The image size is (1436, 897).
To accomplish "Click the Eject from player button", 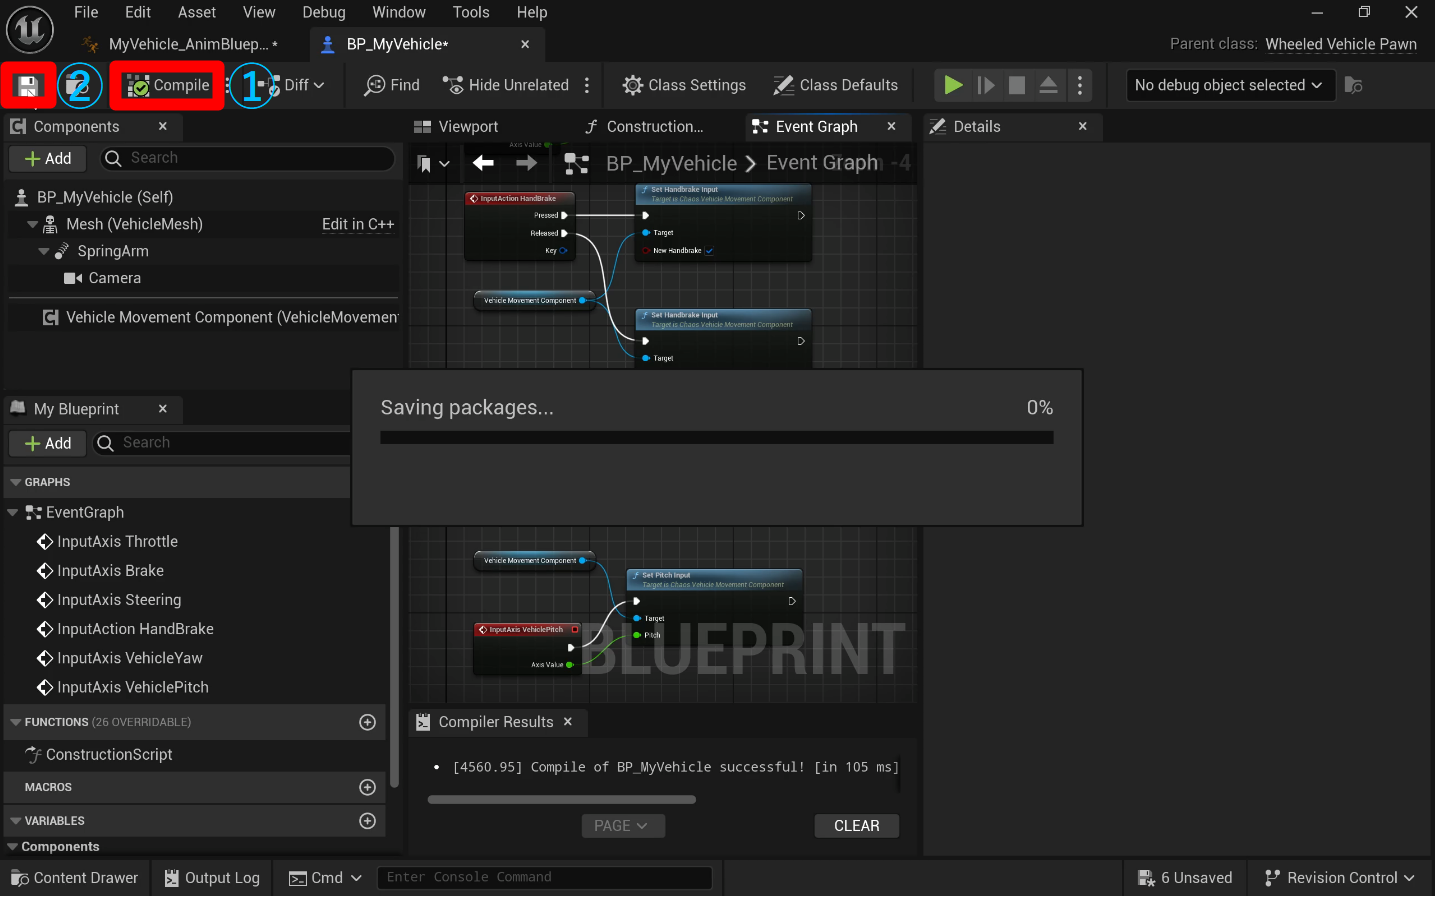I will point(1048,86).
